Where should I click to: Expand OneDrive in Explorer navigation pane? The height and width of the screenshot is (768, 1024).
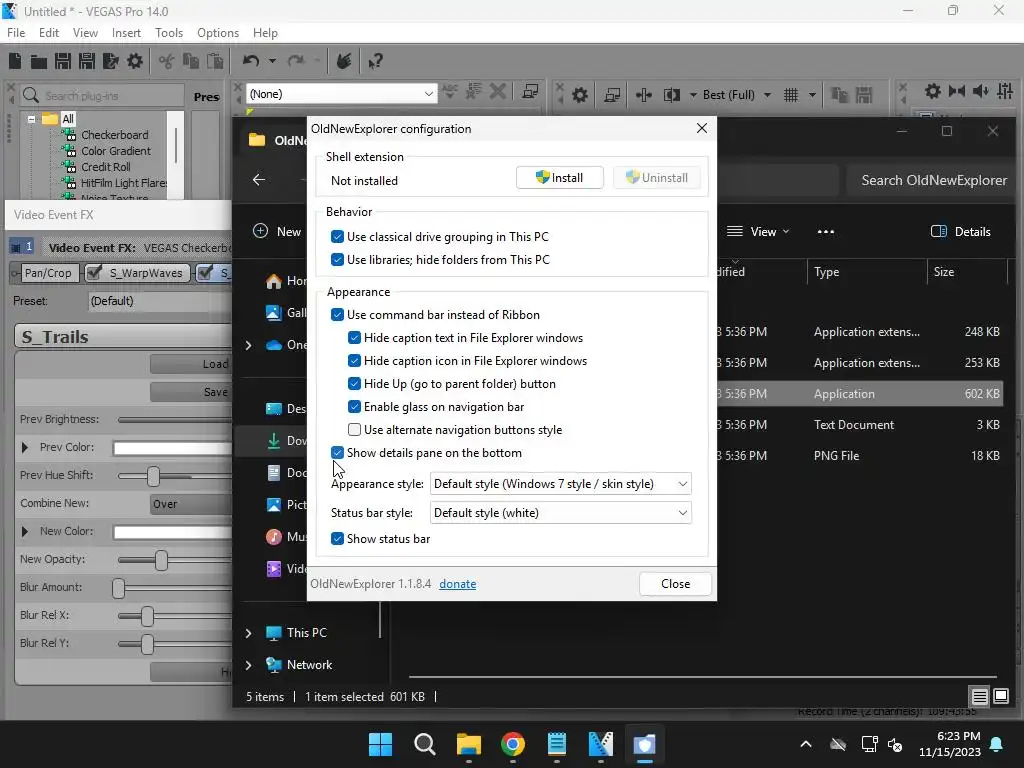[x=248, y=345]
